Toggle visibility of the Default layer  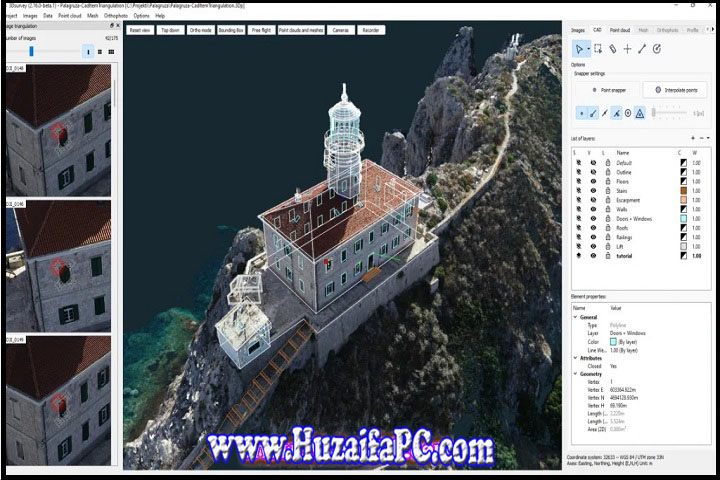[593, 163]
